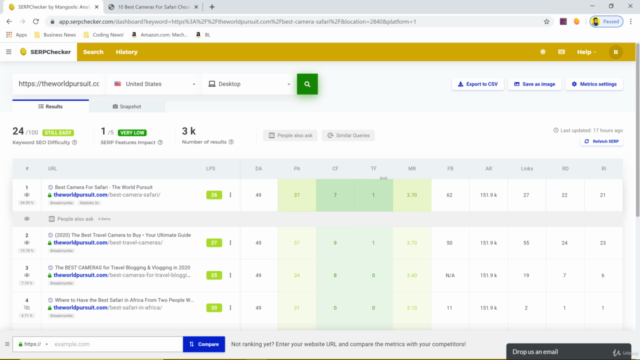640x360 pixels.
Task: Switch to the Snapshot tab
Action: (127, 107)
